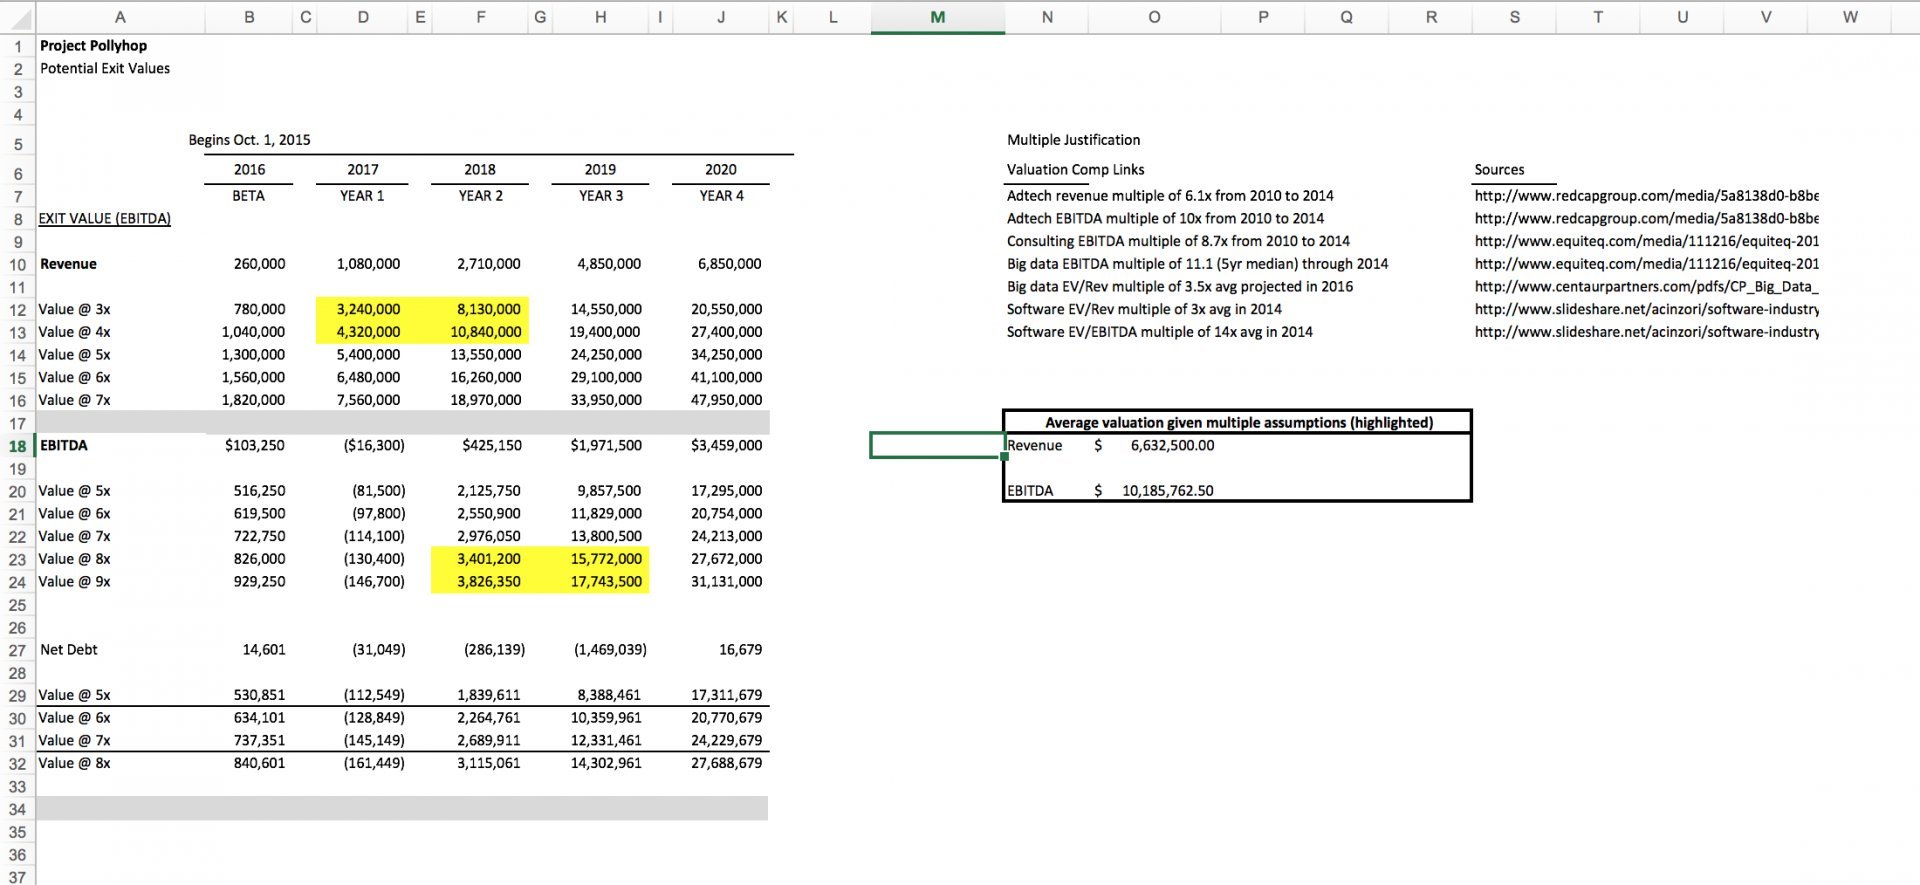The height and width of the screenshot is (885, 1920).
Task: Select column W header
Action: point(1850,17)
